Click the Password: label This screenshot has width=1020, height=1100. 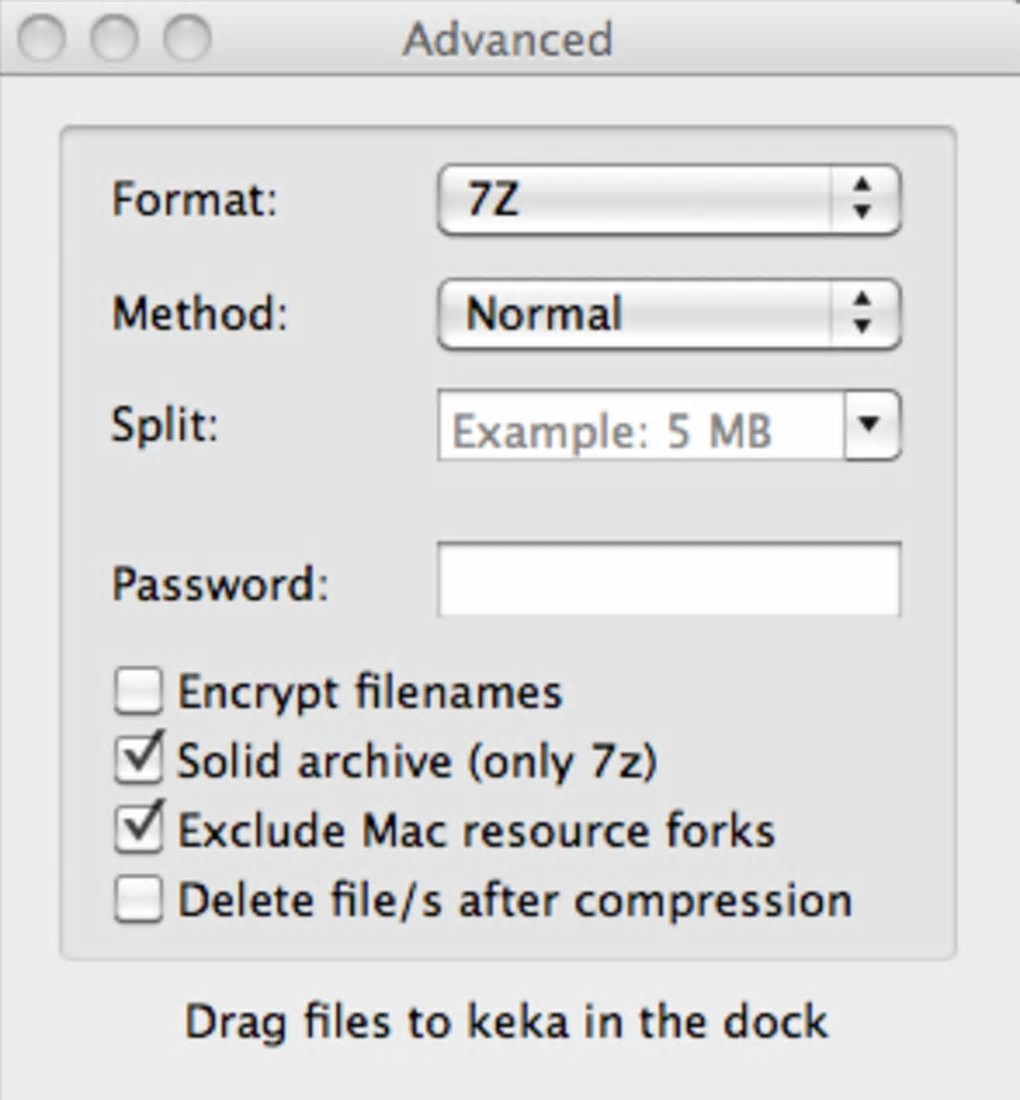tap(219, 583)
